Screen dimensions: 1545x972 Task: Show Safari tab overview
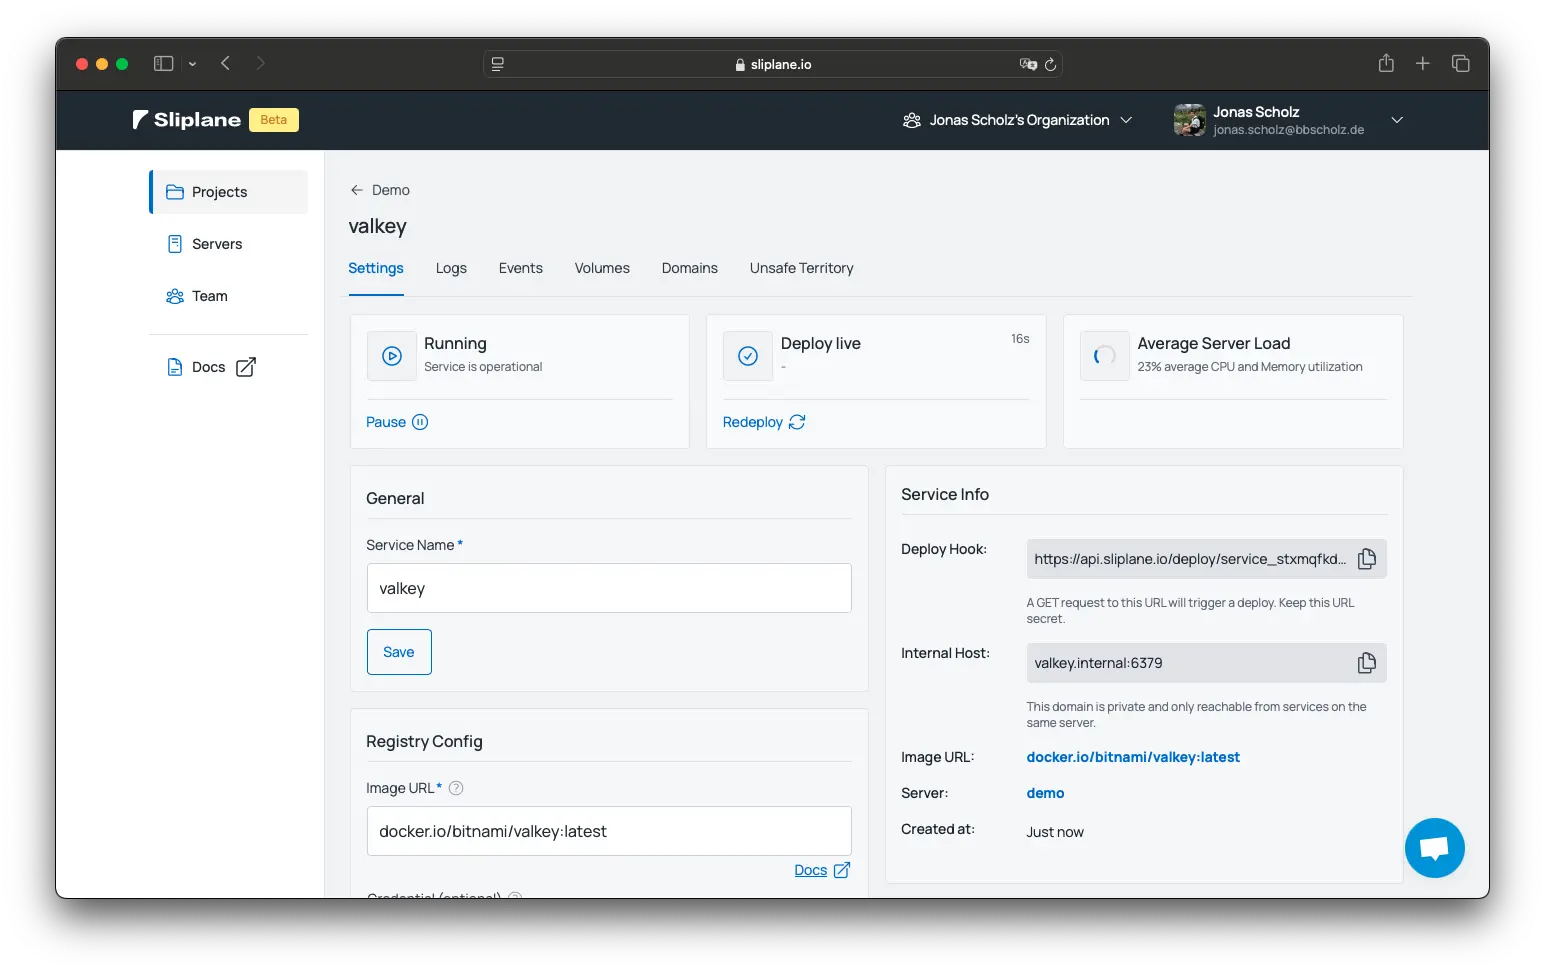coord(1460,63)
